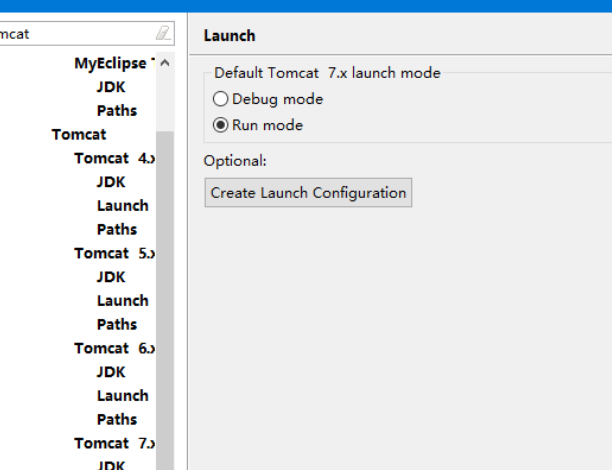Click the tree scrollbar up arrow

(165, 63)
